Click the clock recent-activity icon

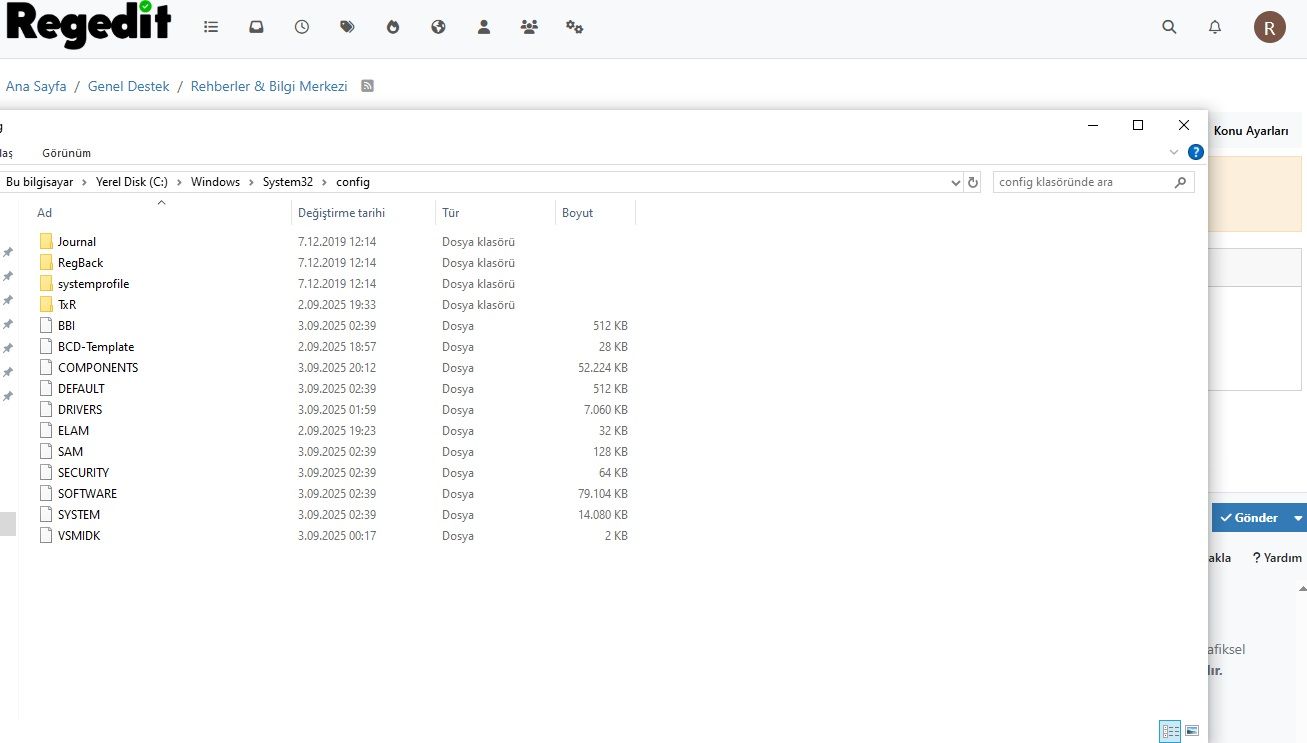tap(302, 27)
